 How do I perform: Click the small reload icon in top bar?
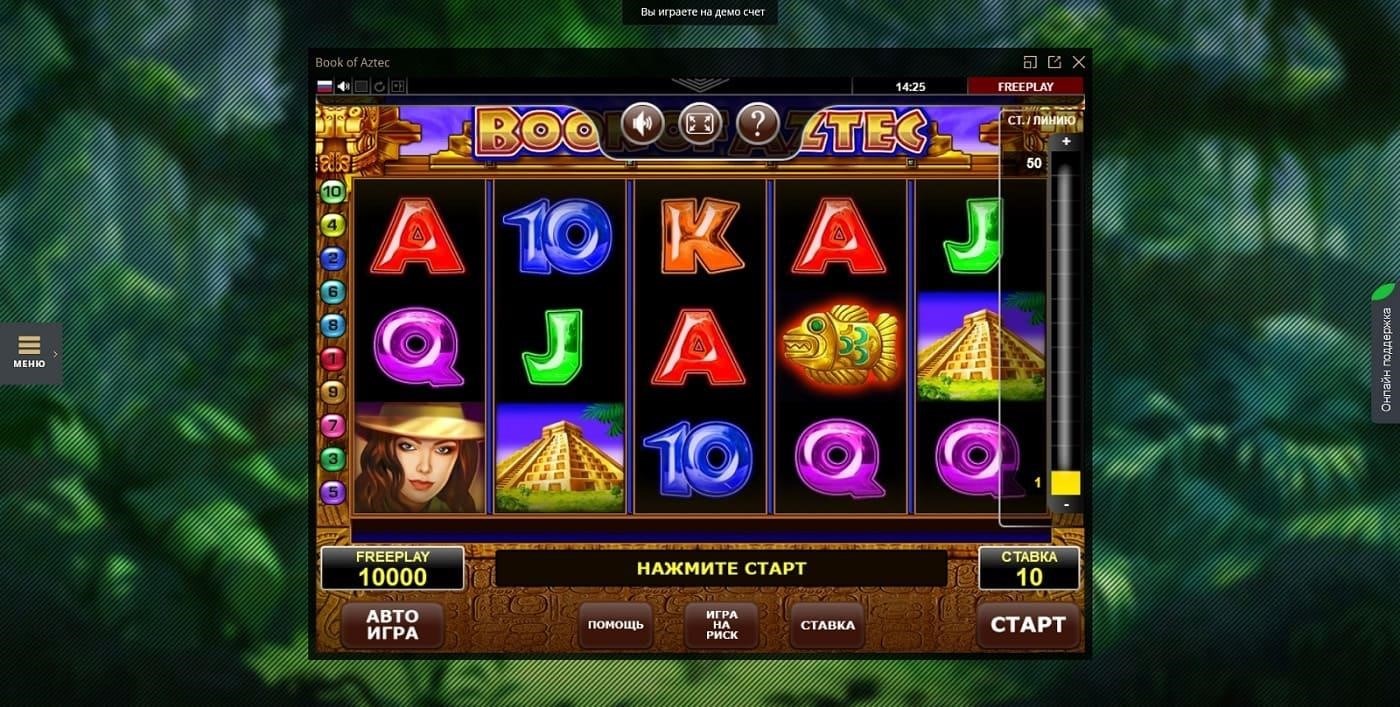pos(380,87)
